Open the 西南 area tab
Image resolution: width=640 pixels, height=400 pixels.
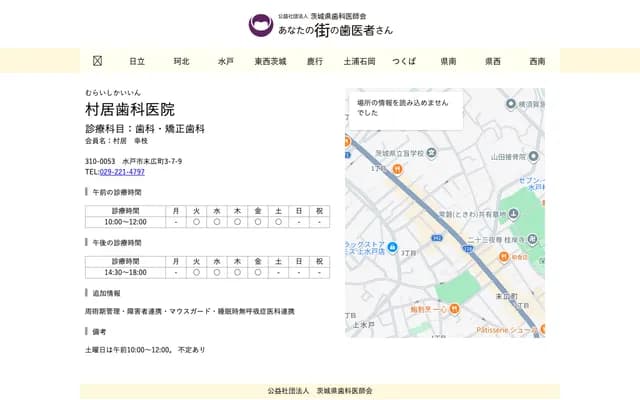click(537, 61)
